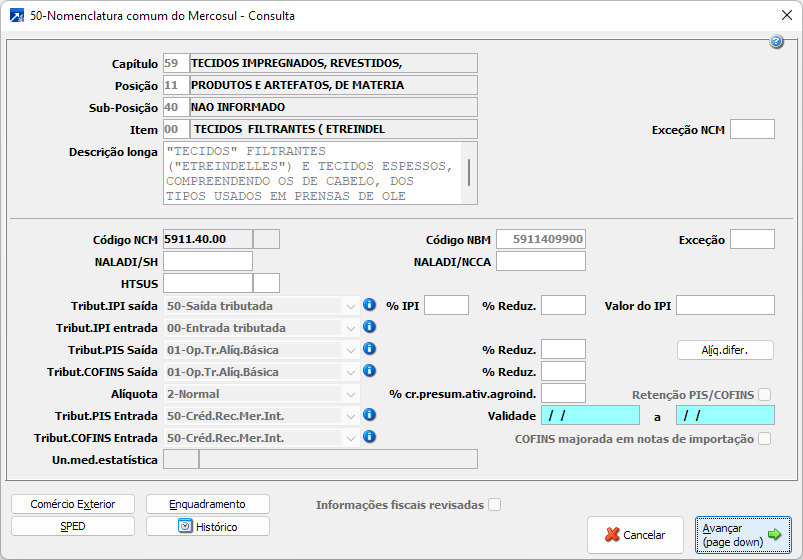Image resolution: width=803 pixels, height=560 pixels.
Task: Click Un.med.estatística code field
Action: (181, 460)
